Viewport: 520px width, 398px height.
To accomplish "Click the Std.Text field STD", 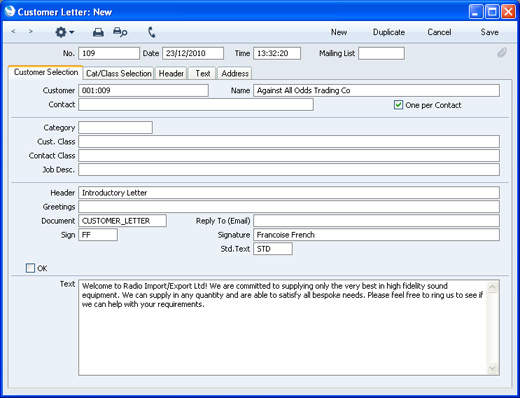I will (x=273, y=249).
